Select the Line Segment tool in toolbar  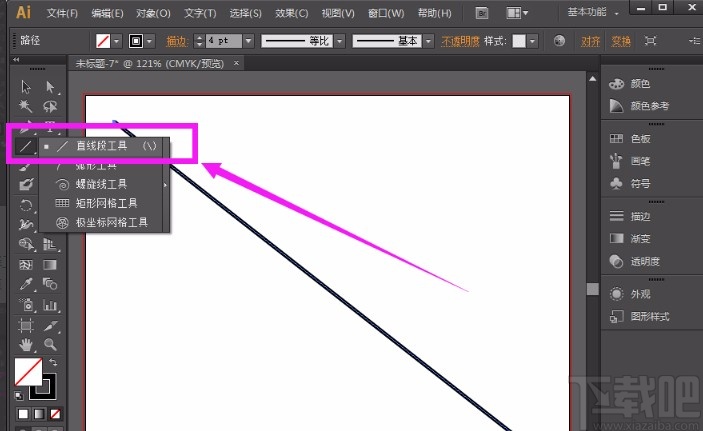[x=26, y=146]
